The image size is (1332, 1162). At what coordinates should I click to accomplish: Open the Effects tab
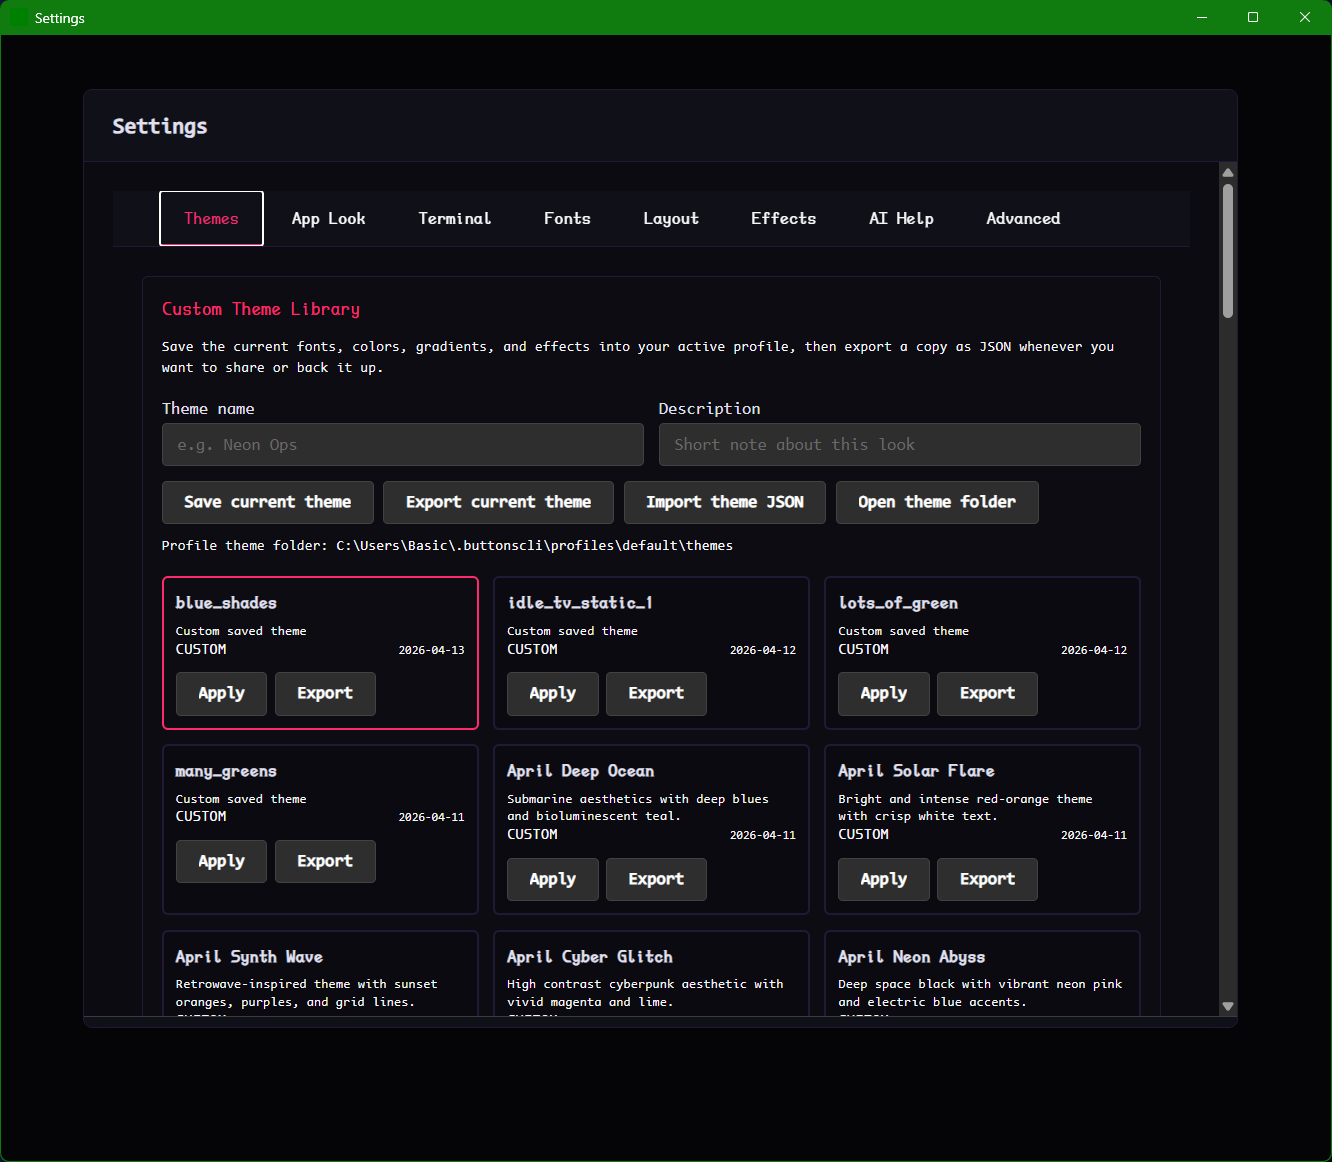[783, 218]
